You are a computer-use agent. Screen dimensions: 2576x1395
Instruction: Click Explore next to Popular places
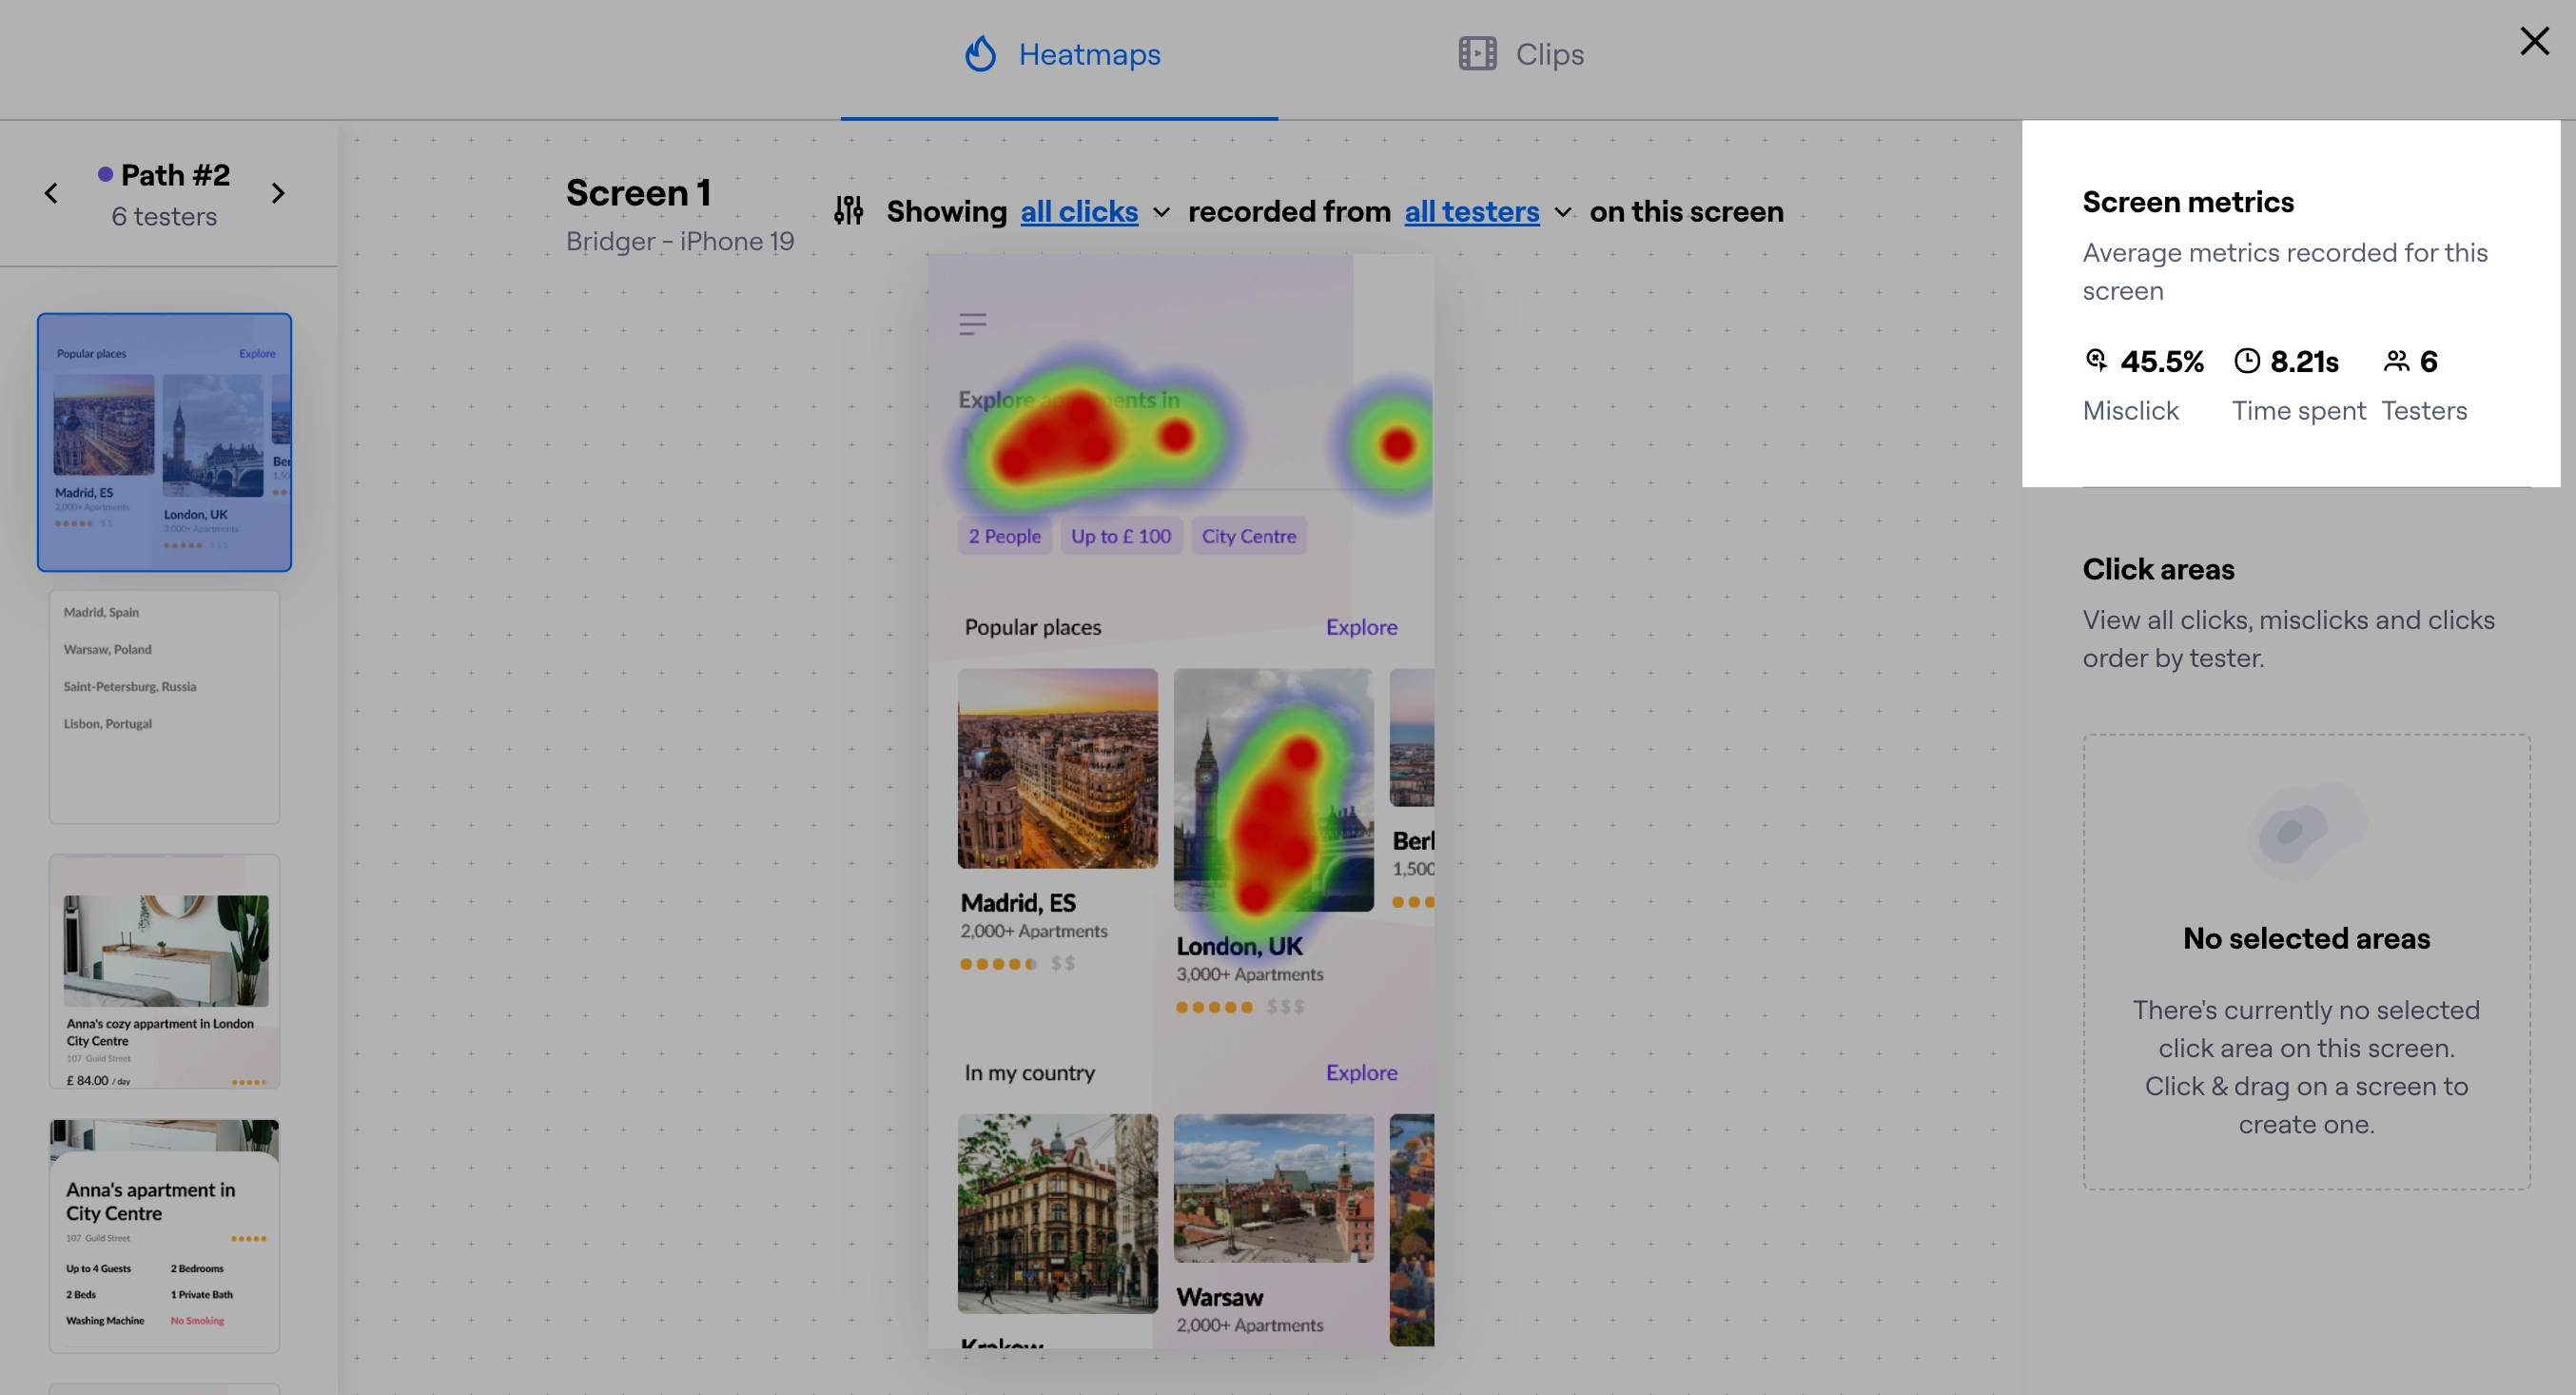(x=1362, y=627)
